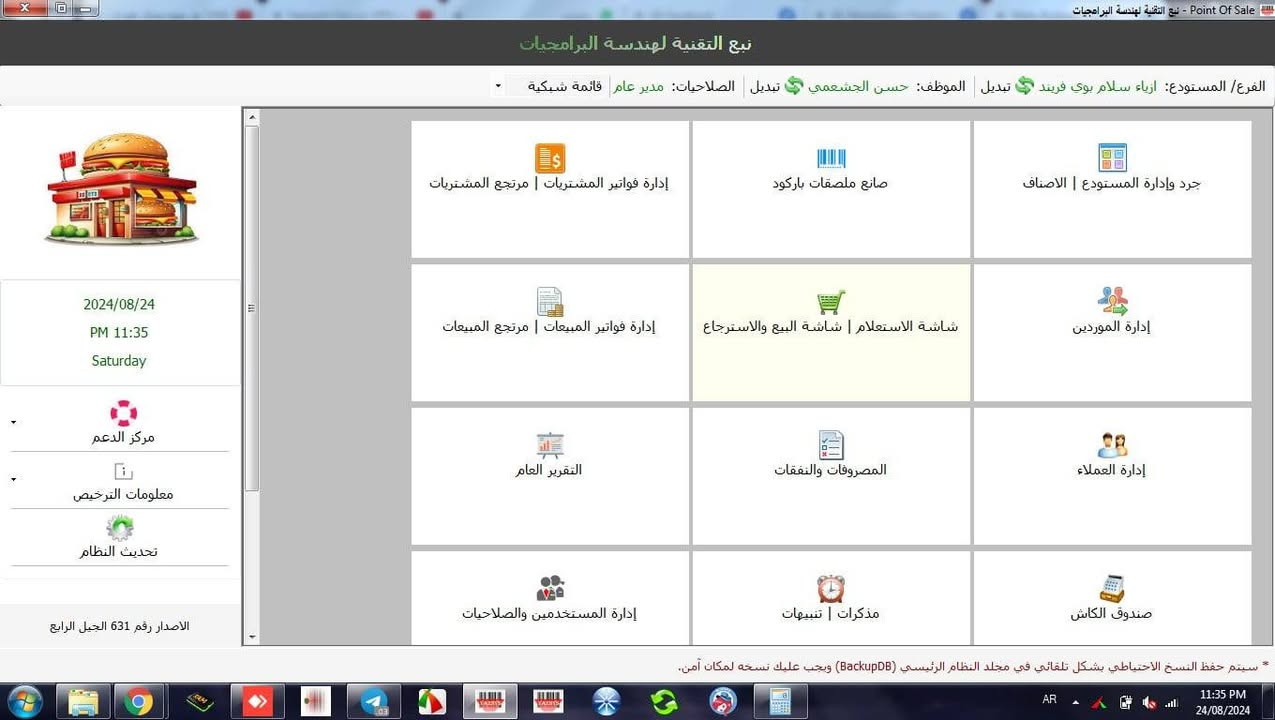Click the volume icon in system tray
Viewport: 1275px width, 720px height.
[1149, 703]
